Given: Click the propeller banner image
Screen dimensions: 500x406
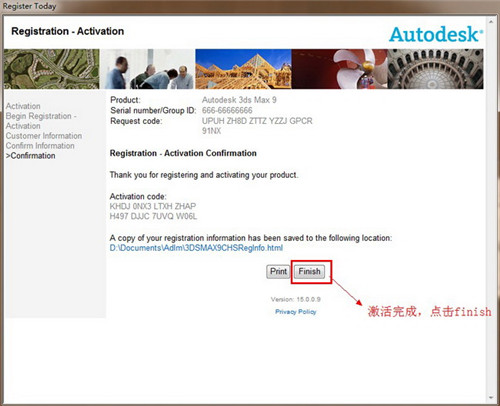Looking at the screenshot, I should tap(339, 69).
